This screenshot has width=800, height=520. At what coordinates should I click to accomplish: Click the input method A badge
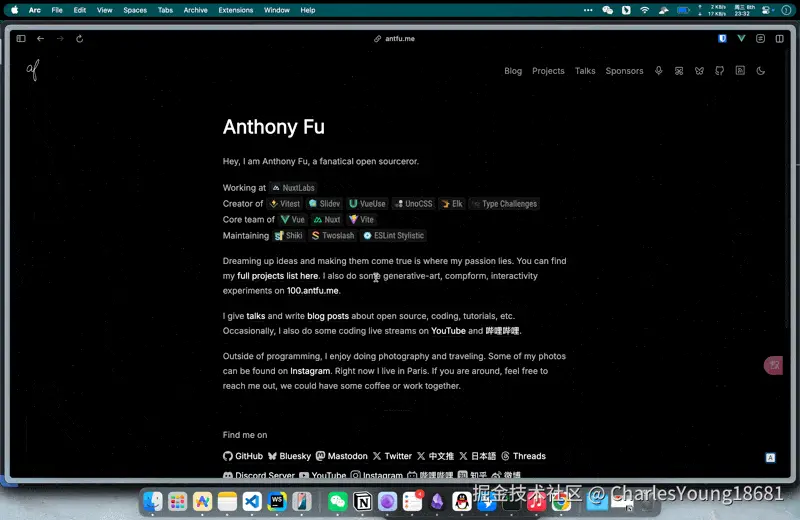tap(770, 458)
